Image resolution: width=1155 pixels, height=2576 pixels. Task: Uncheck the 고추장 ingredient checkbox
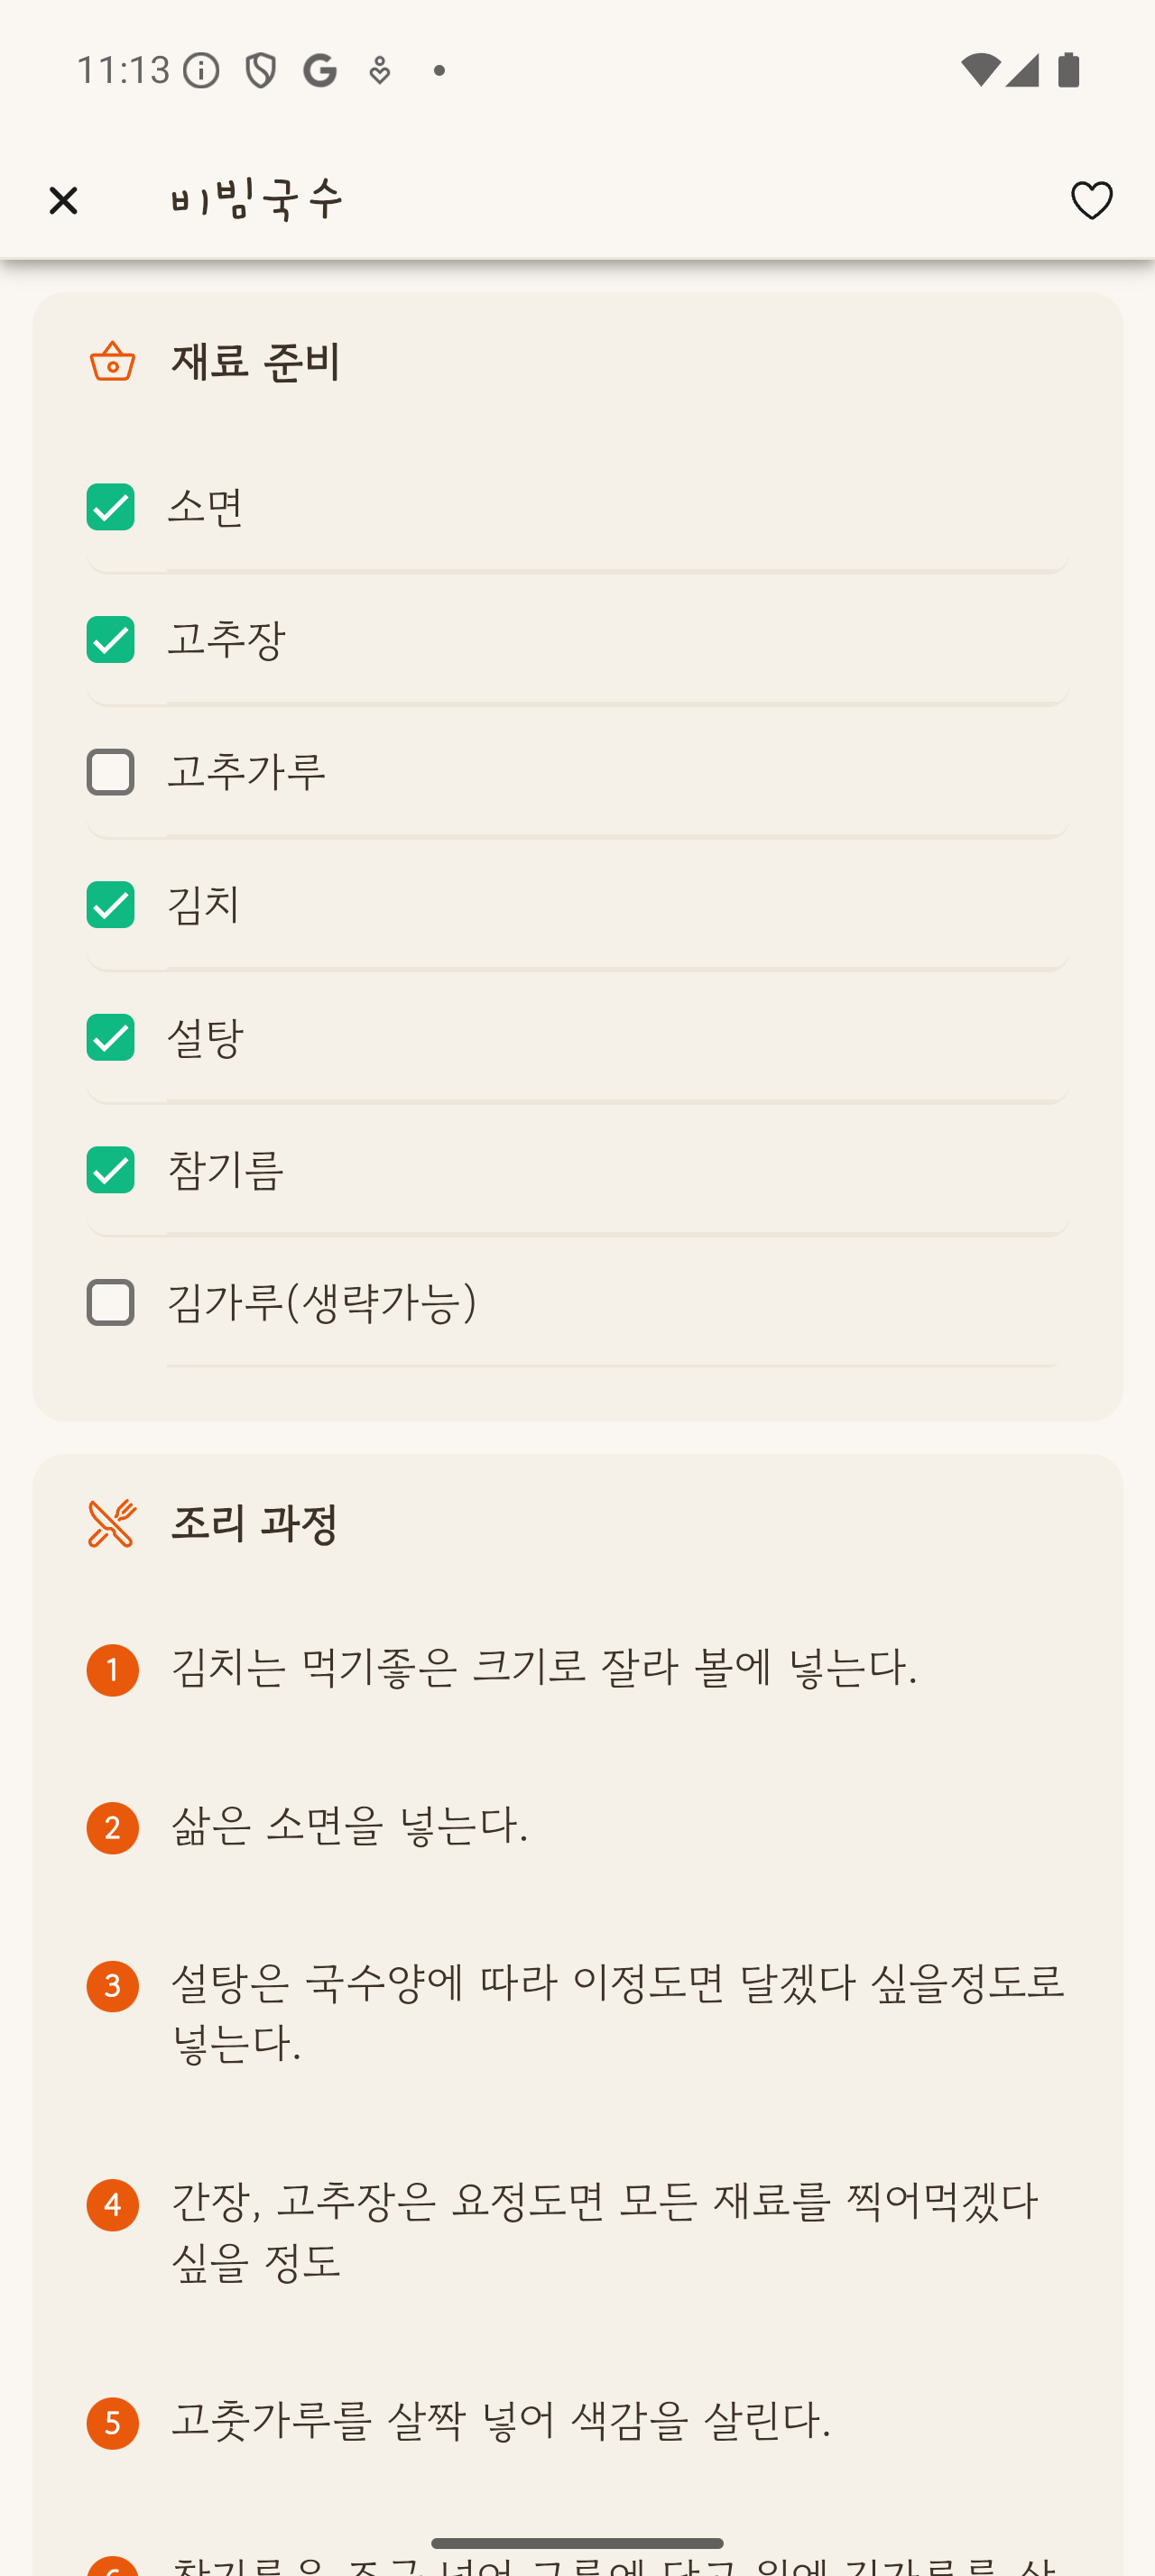[x=110, y=640]
